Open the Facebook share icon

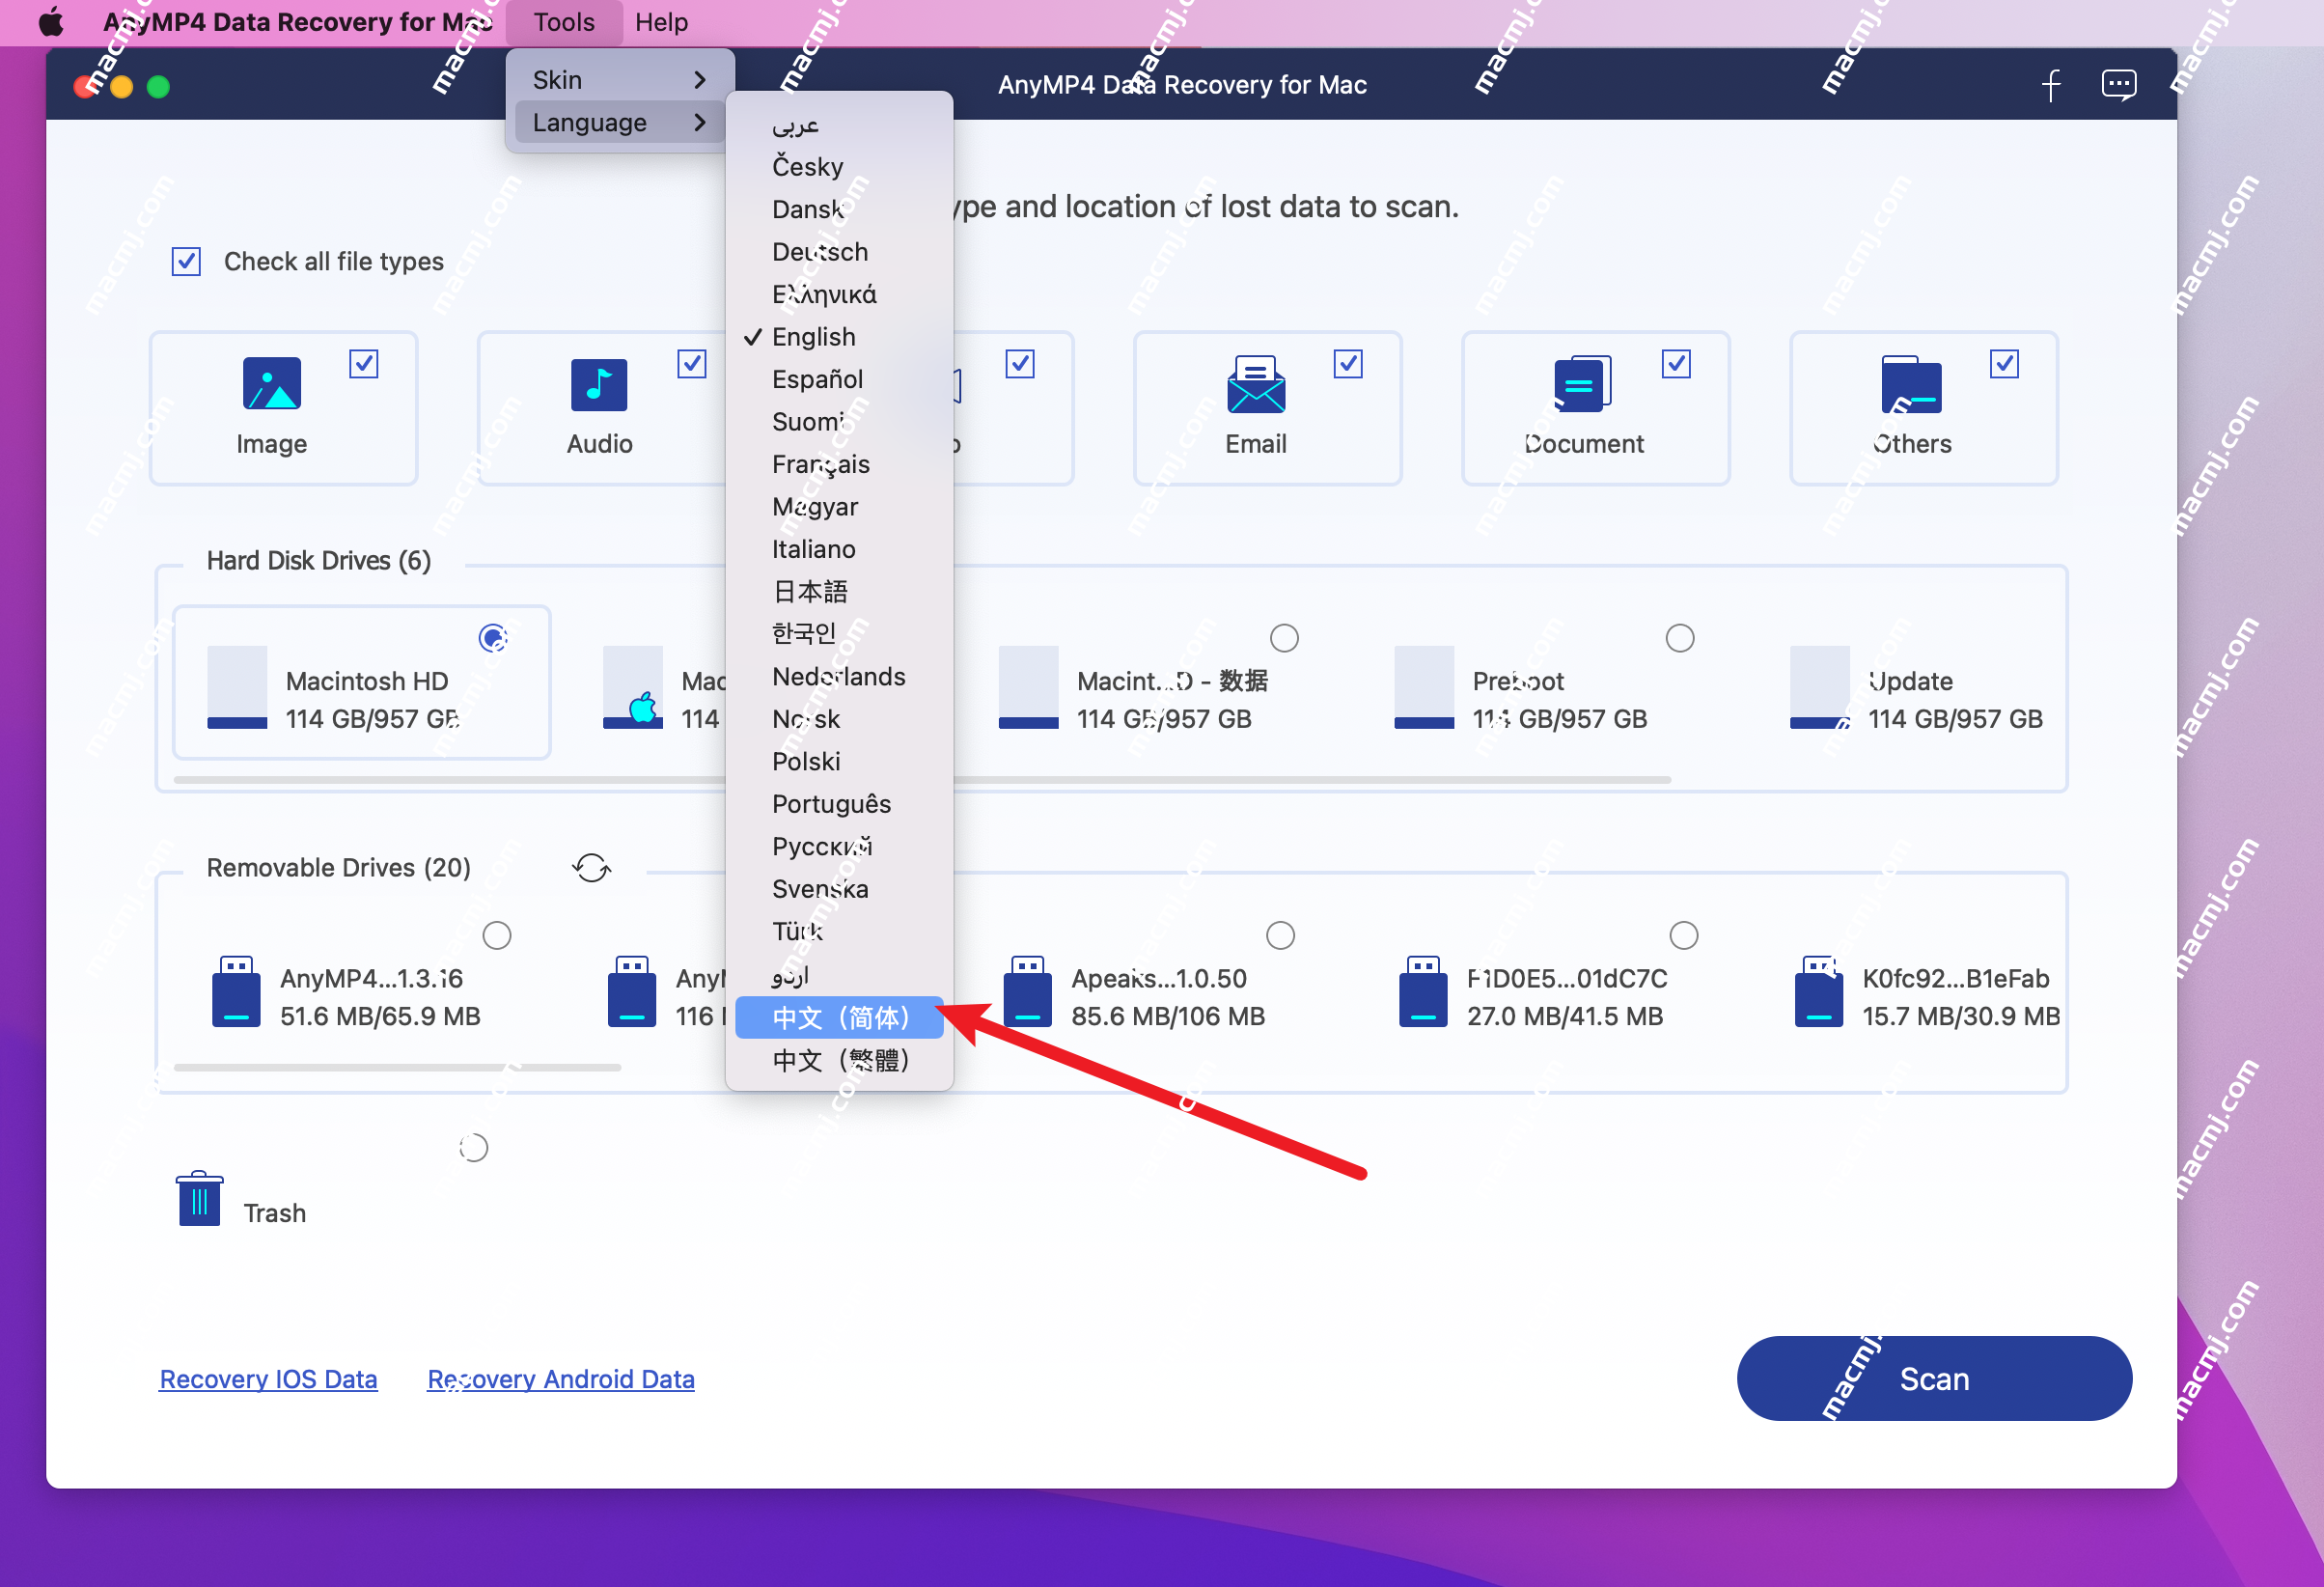tap(2051, 85)
